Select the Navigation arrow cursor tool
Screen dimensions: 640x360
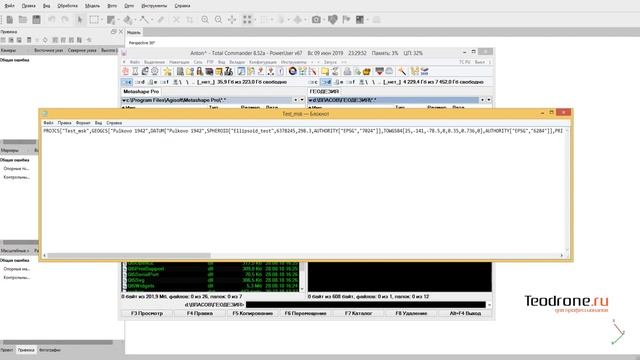coord(80,20)
